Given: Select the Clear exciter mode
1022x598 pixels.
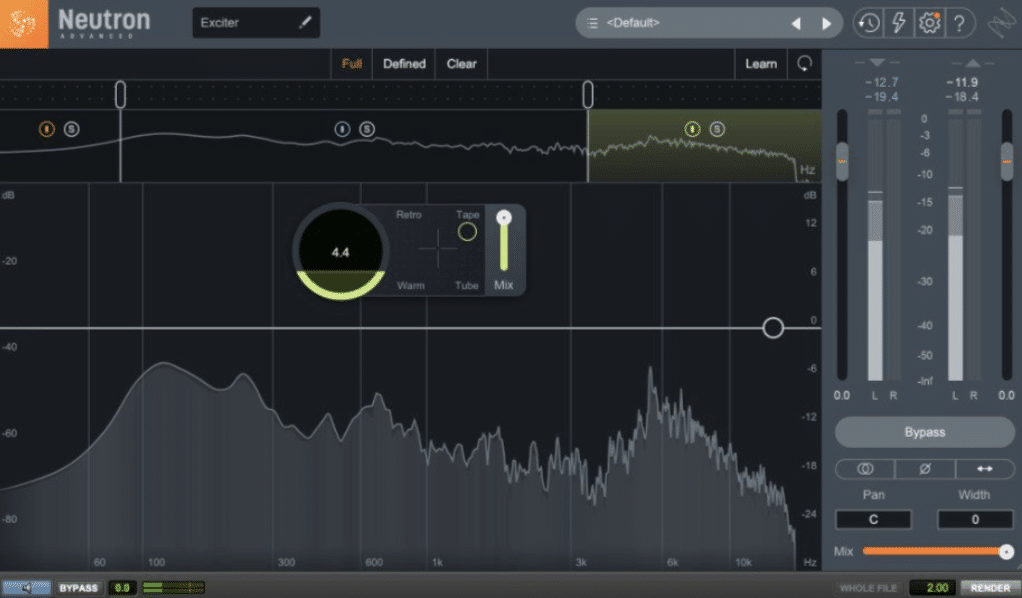Looking at the screenshot, I should tap(461, 64).
